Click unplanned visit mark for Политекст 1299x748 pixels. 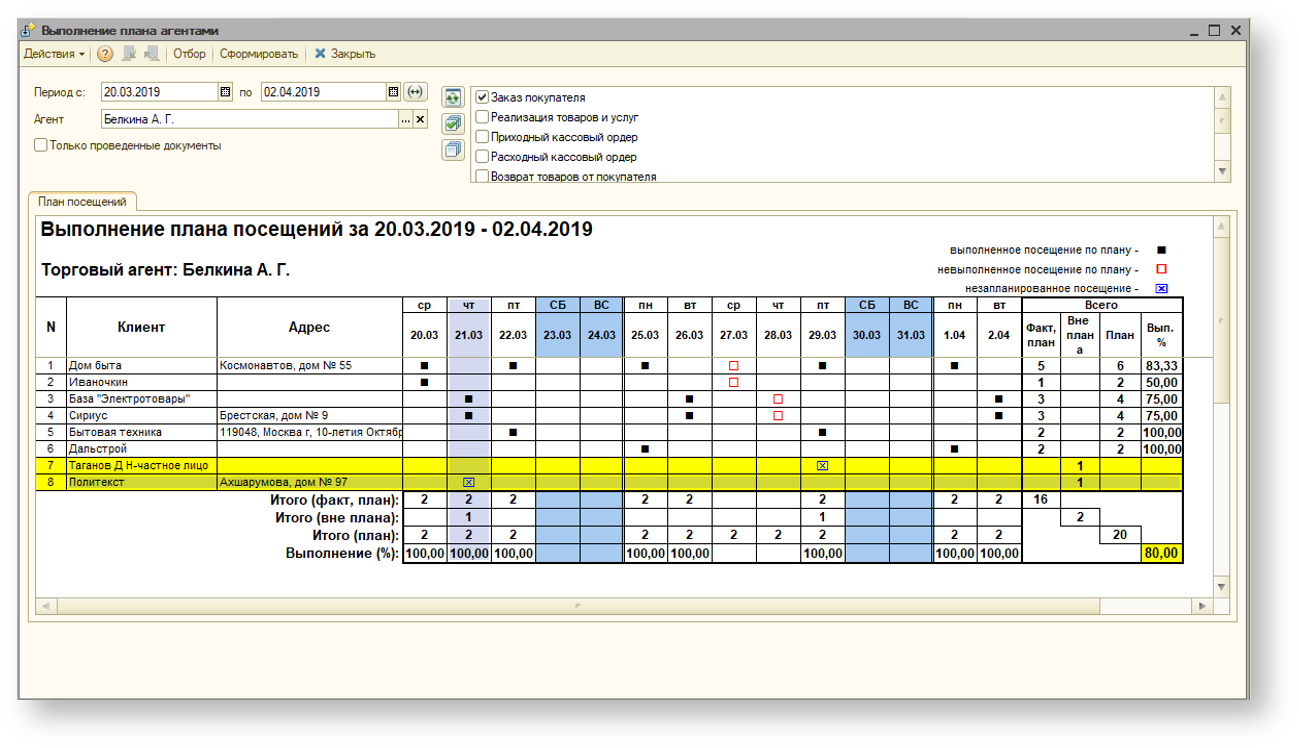click(468, 483)
